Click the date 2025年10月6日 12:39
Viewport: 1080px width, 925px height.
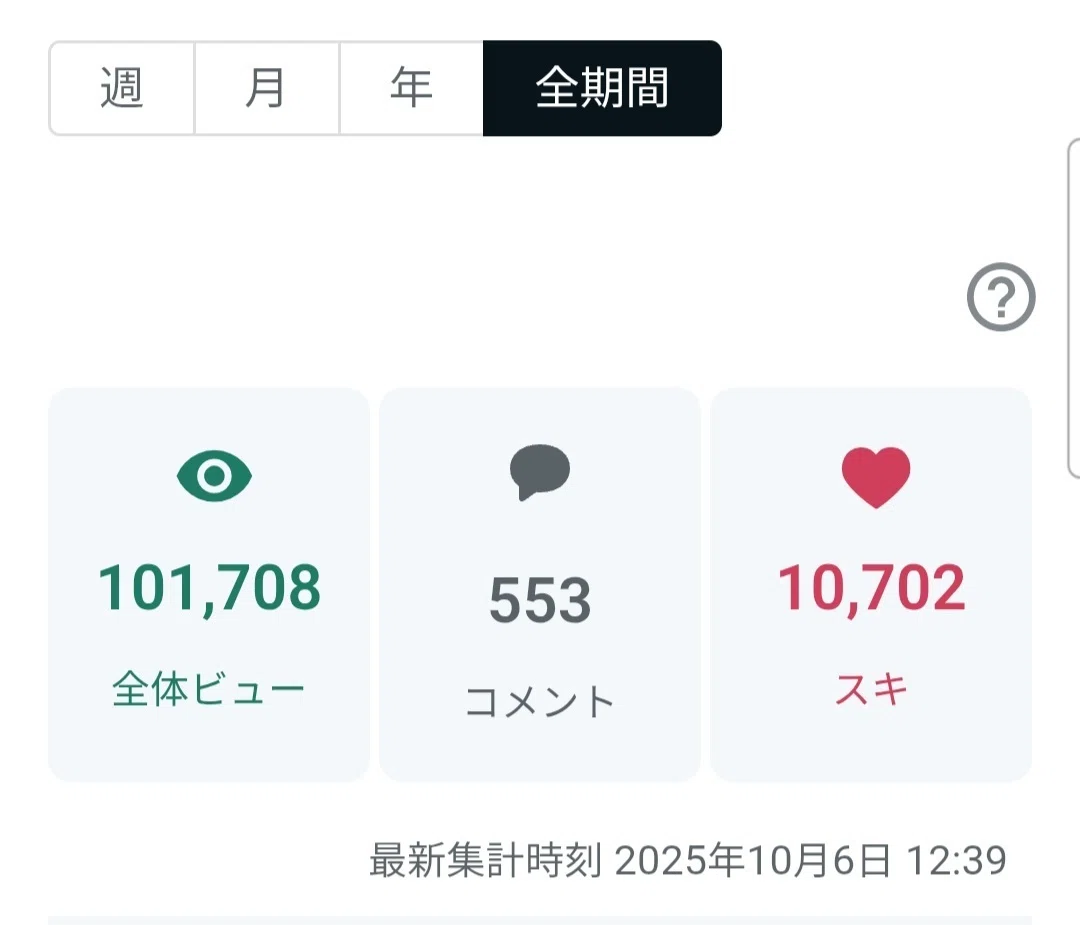tap(811, 860)
